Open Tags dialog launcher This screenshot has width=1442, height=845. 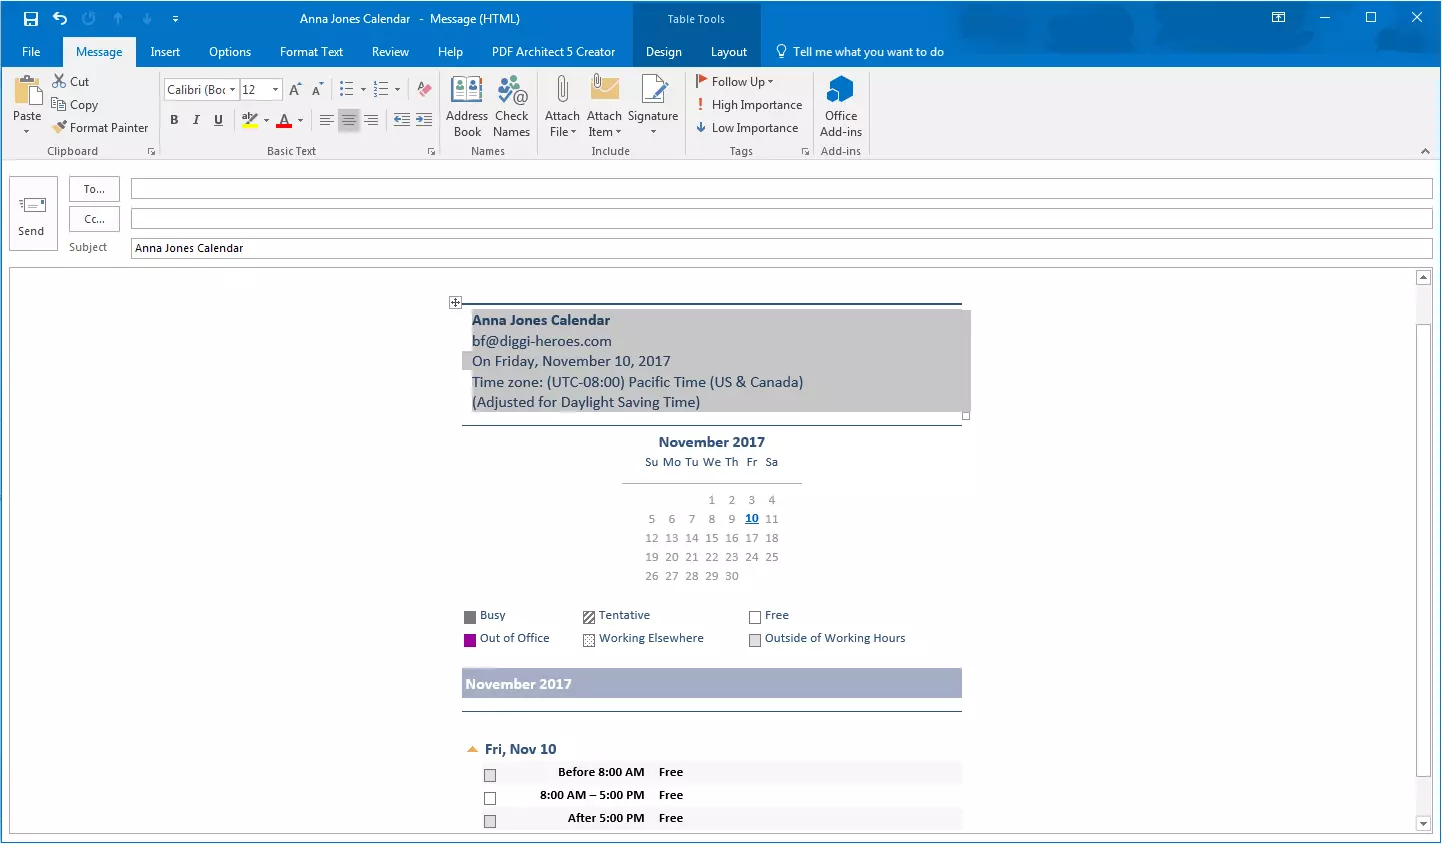805,152
